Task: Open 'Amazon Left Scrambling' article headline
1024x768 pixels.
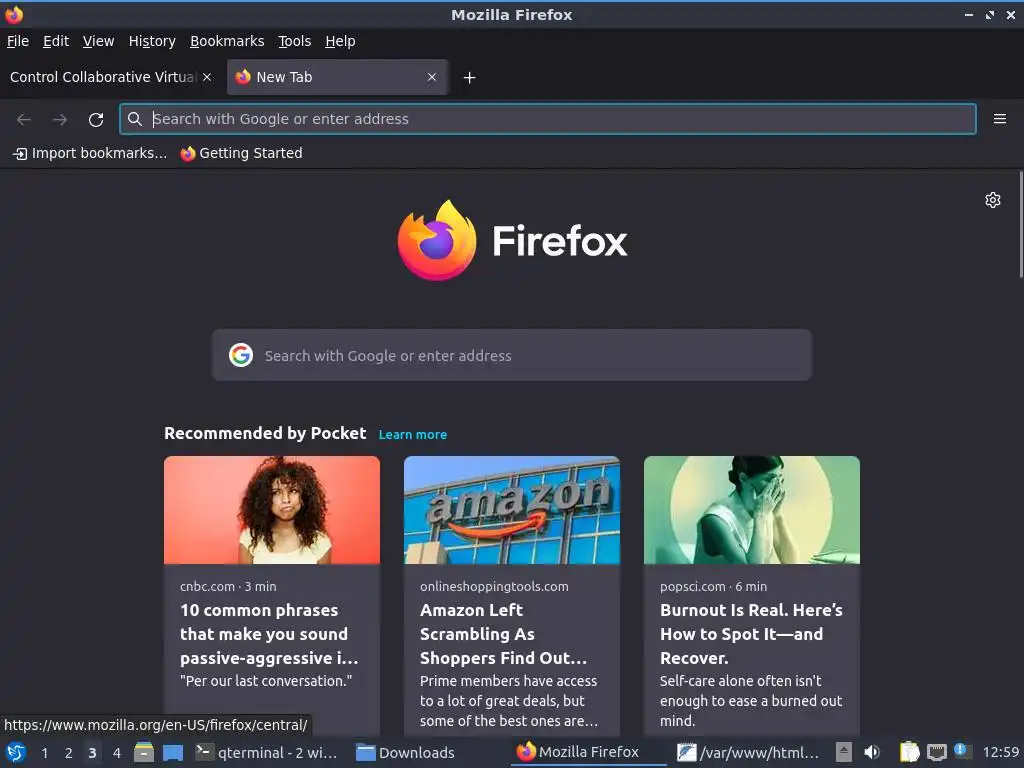Action: click(503, 634)
